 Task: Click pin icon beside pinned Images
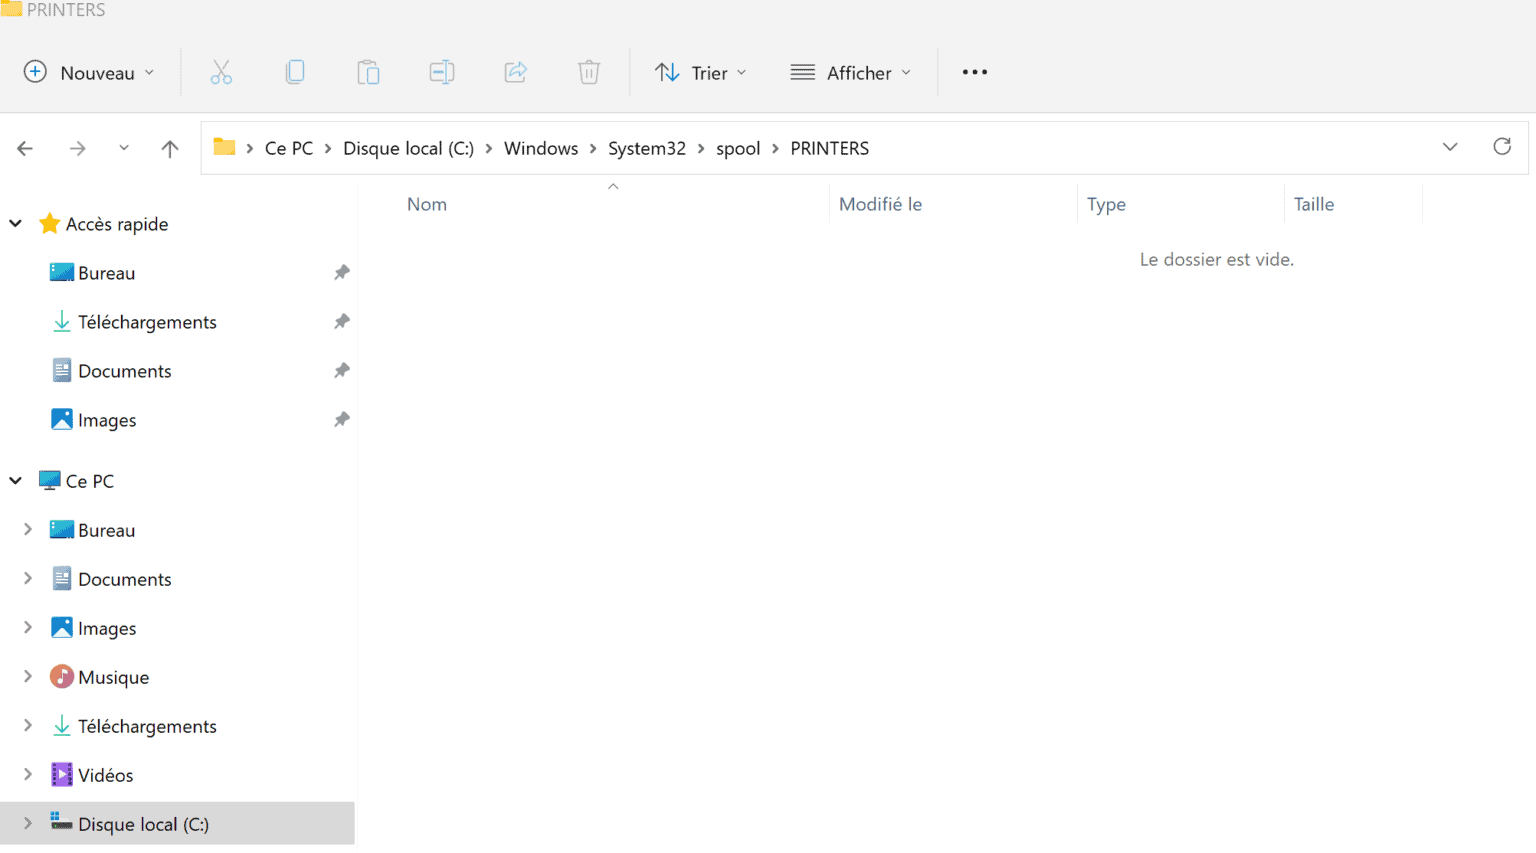tap(342, 419)
